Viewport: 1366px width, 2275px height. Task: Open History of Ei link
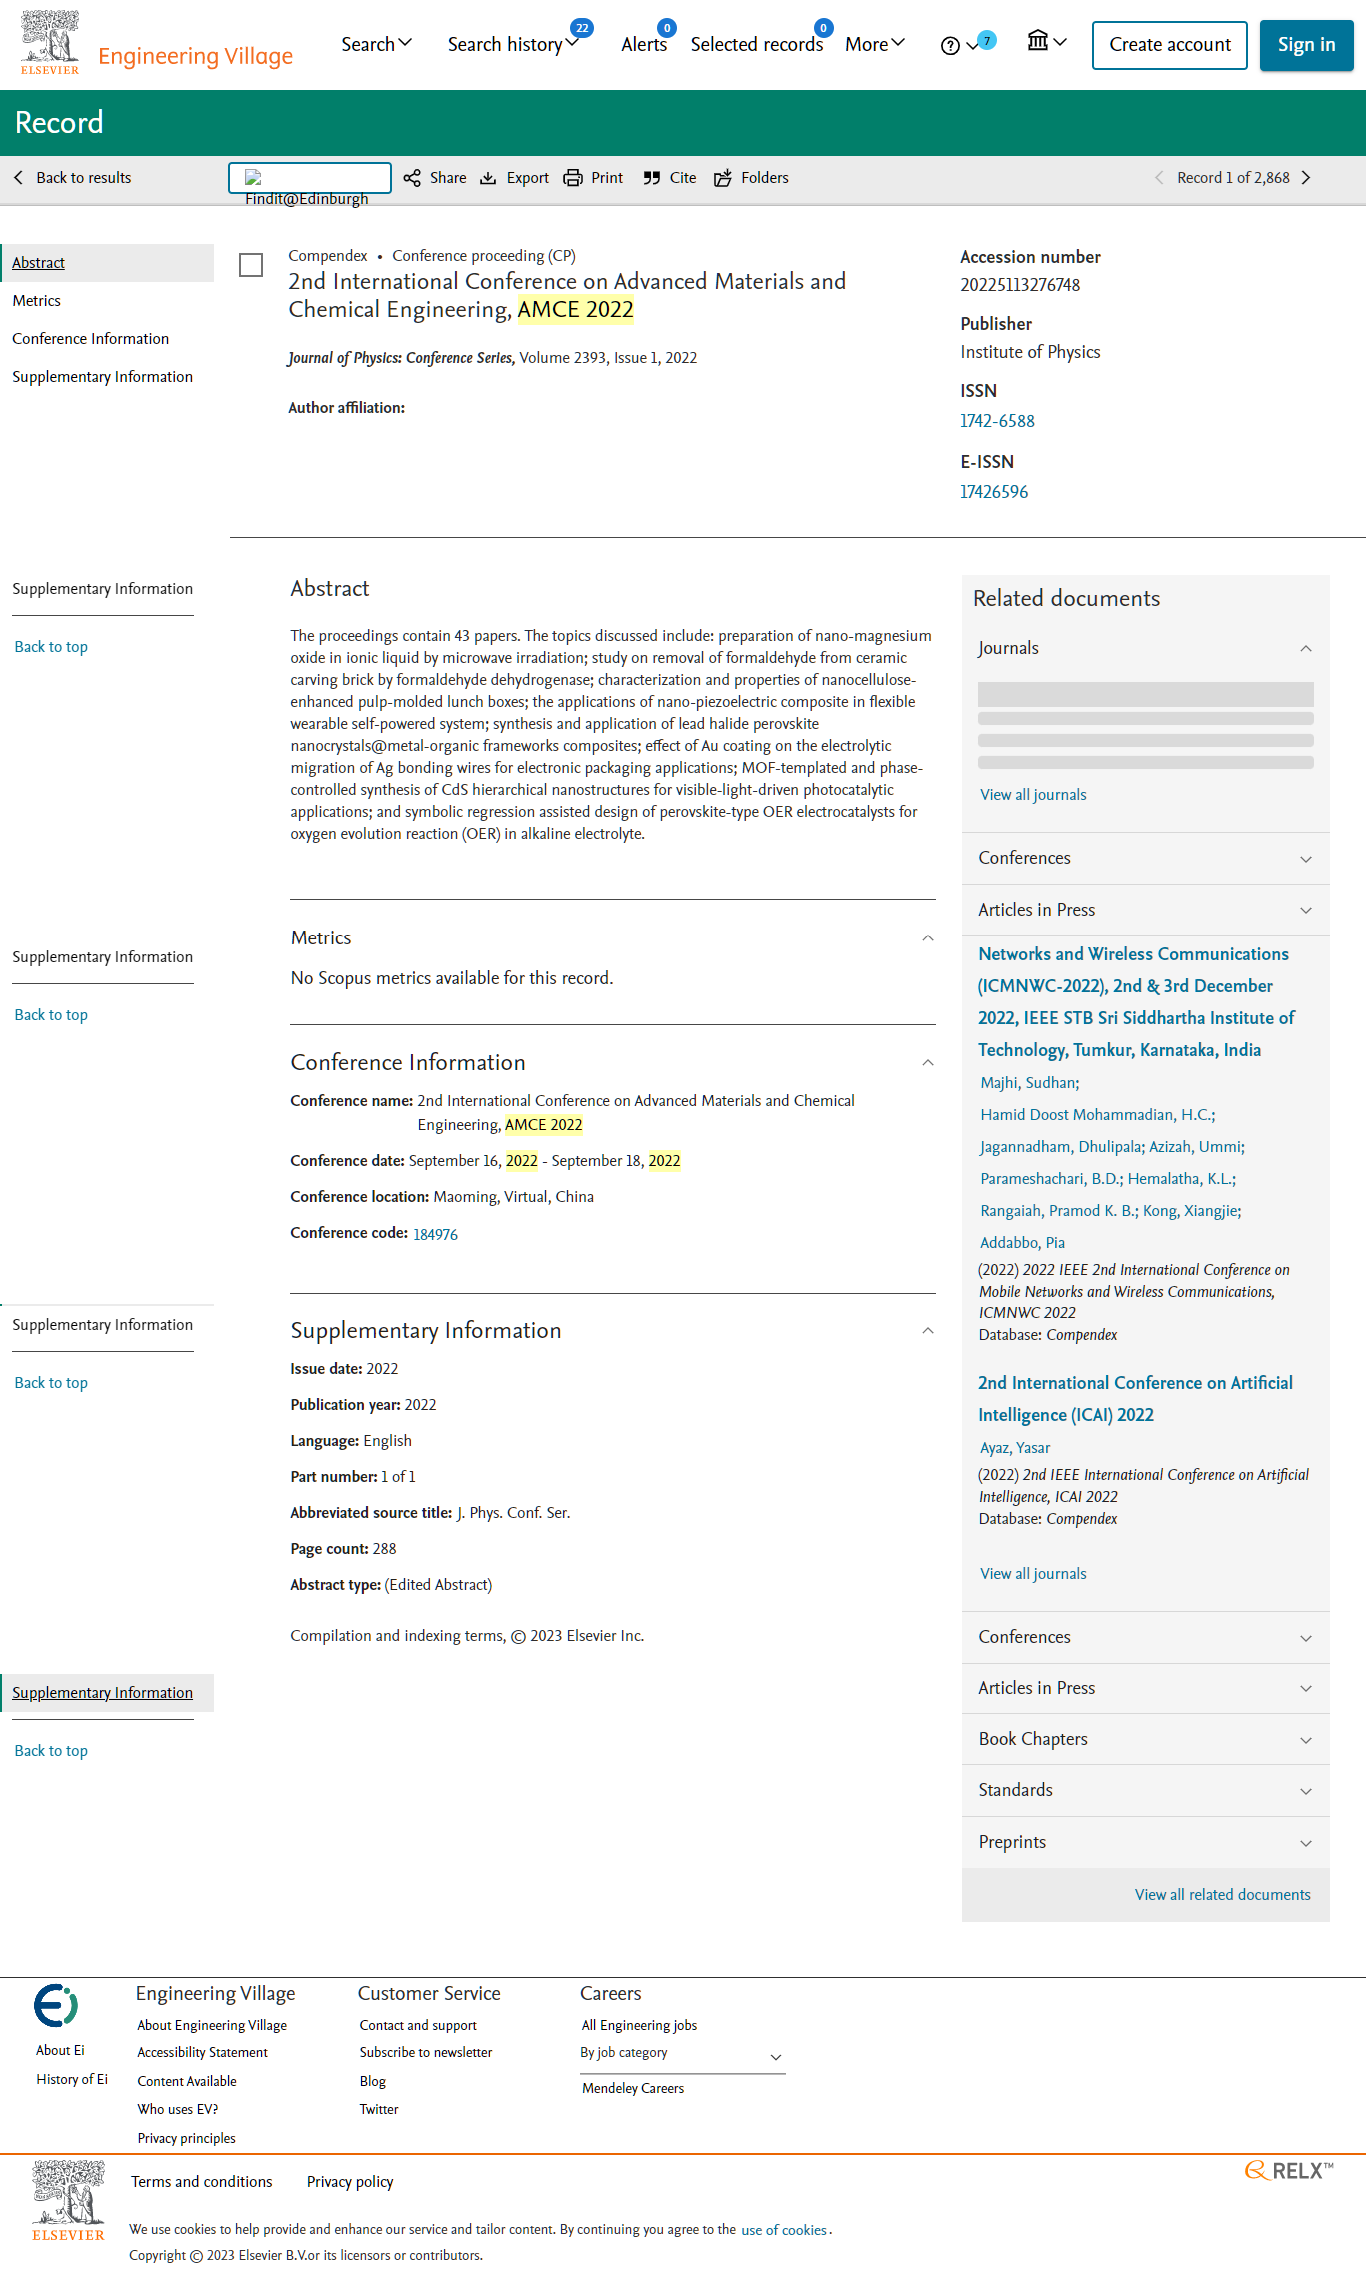click(72, 2079)
